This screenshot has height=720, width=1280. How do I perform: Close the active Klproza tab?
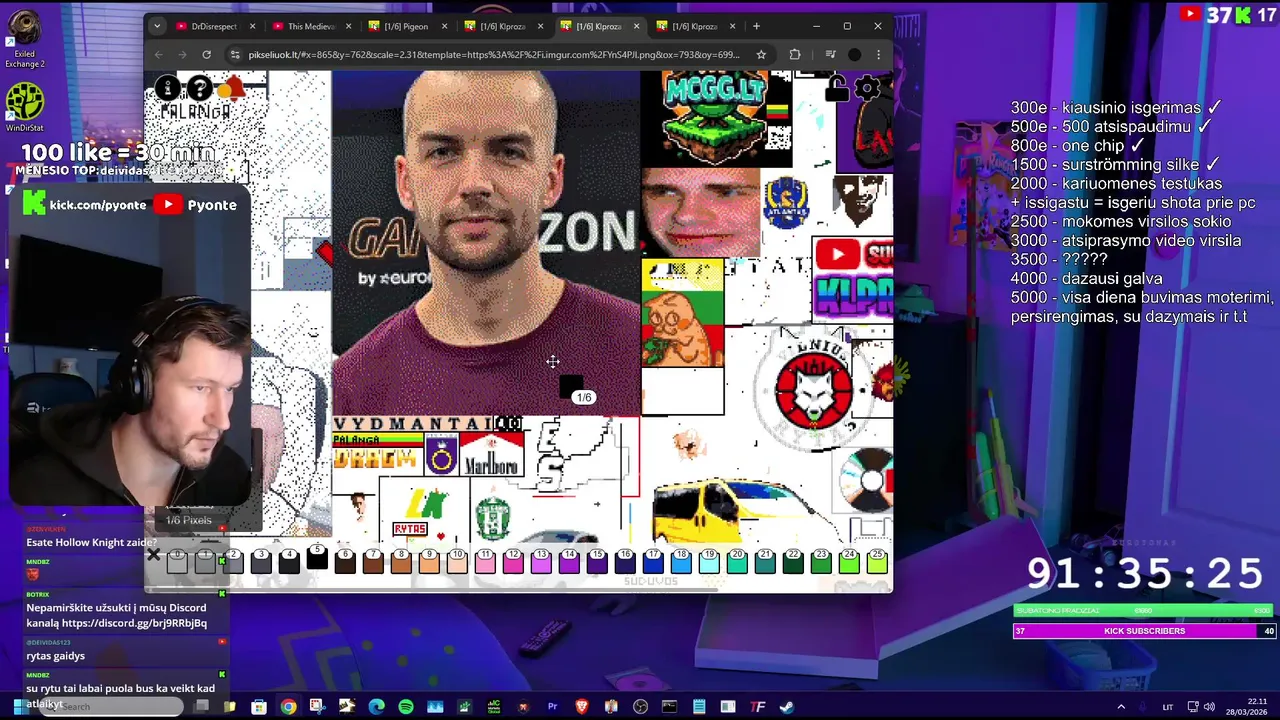point(636,26)
